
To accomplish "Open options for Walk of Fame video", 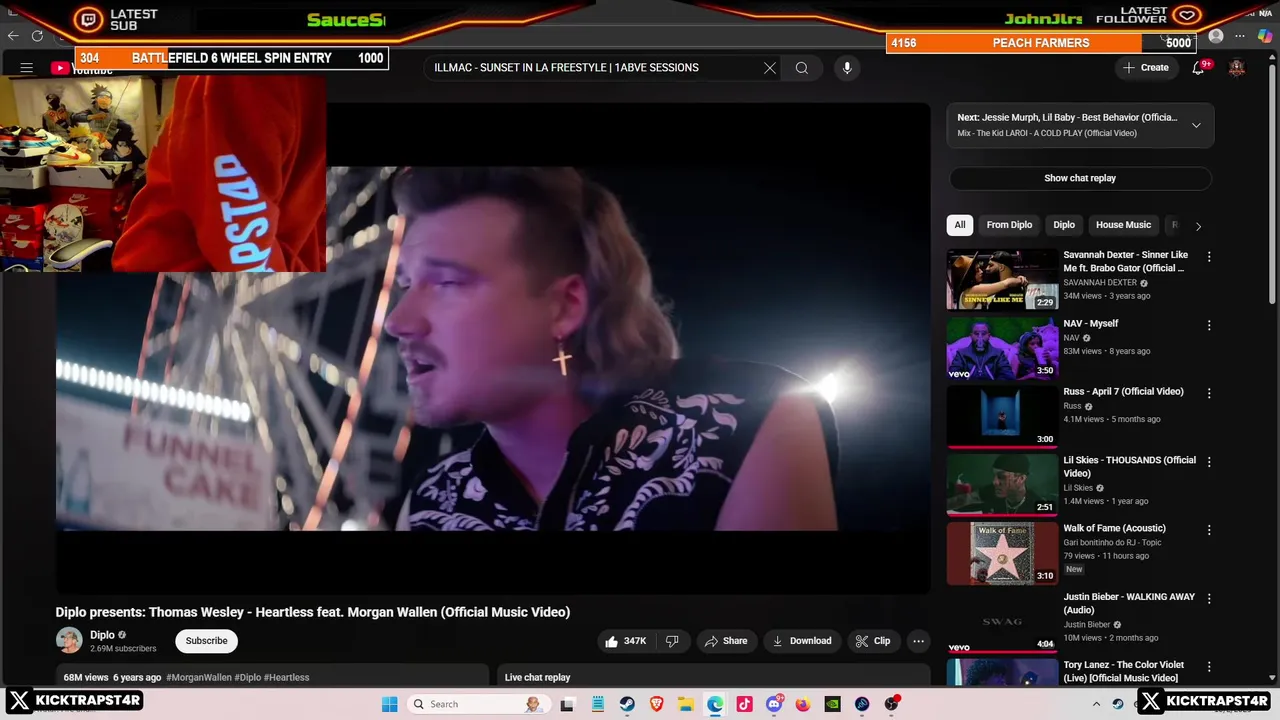I will tap(1209, 530).
